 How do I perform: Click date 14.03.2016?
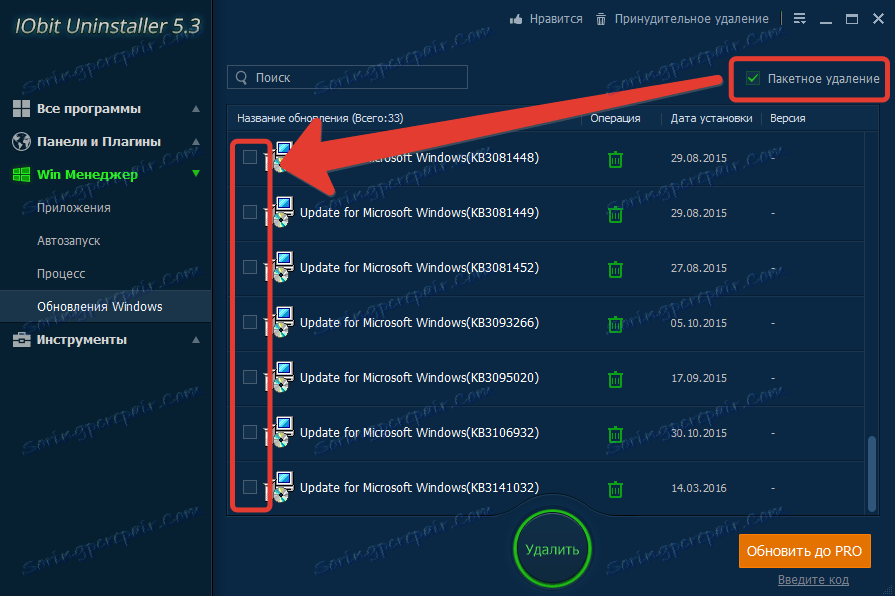[699, 488]
